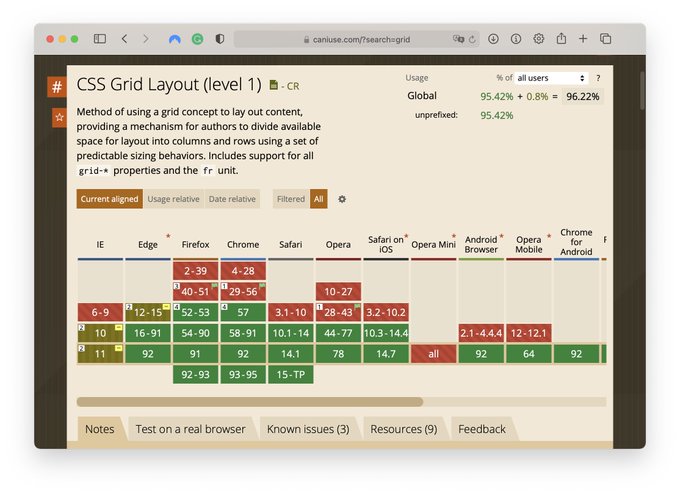
Task: Go forward to next page
Action: [146, 39]
